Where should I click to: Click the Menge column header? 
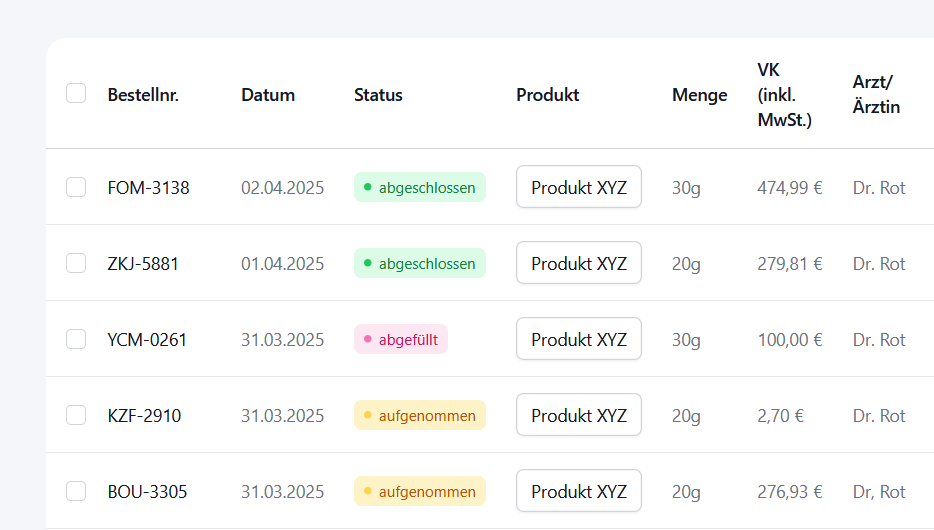coord(699,95)
